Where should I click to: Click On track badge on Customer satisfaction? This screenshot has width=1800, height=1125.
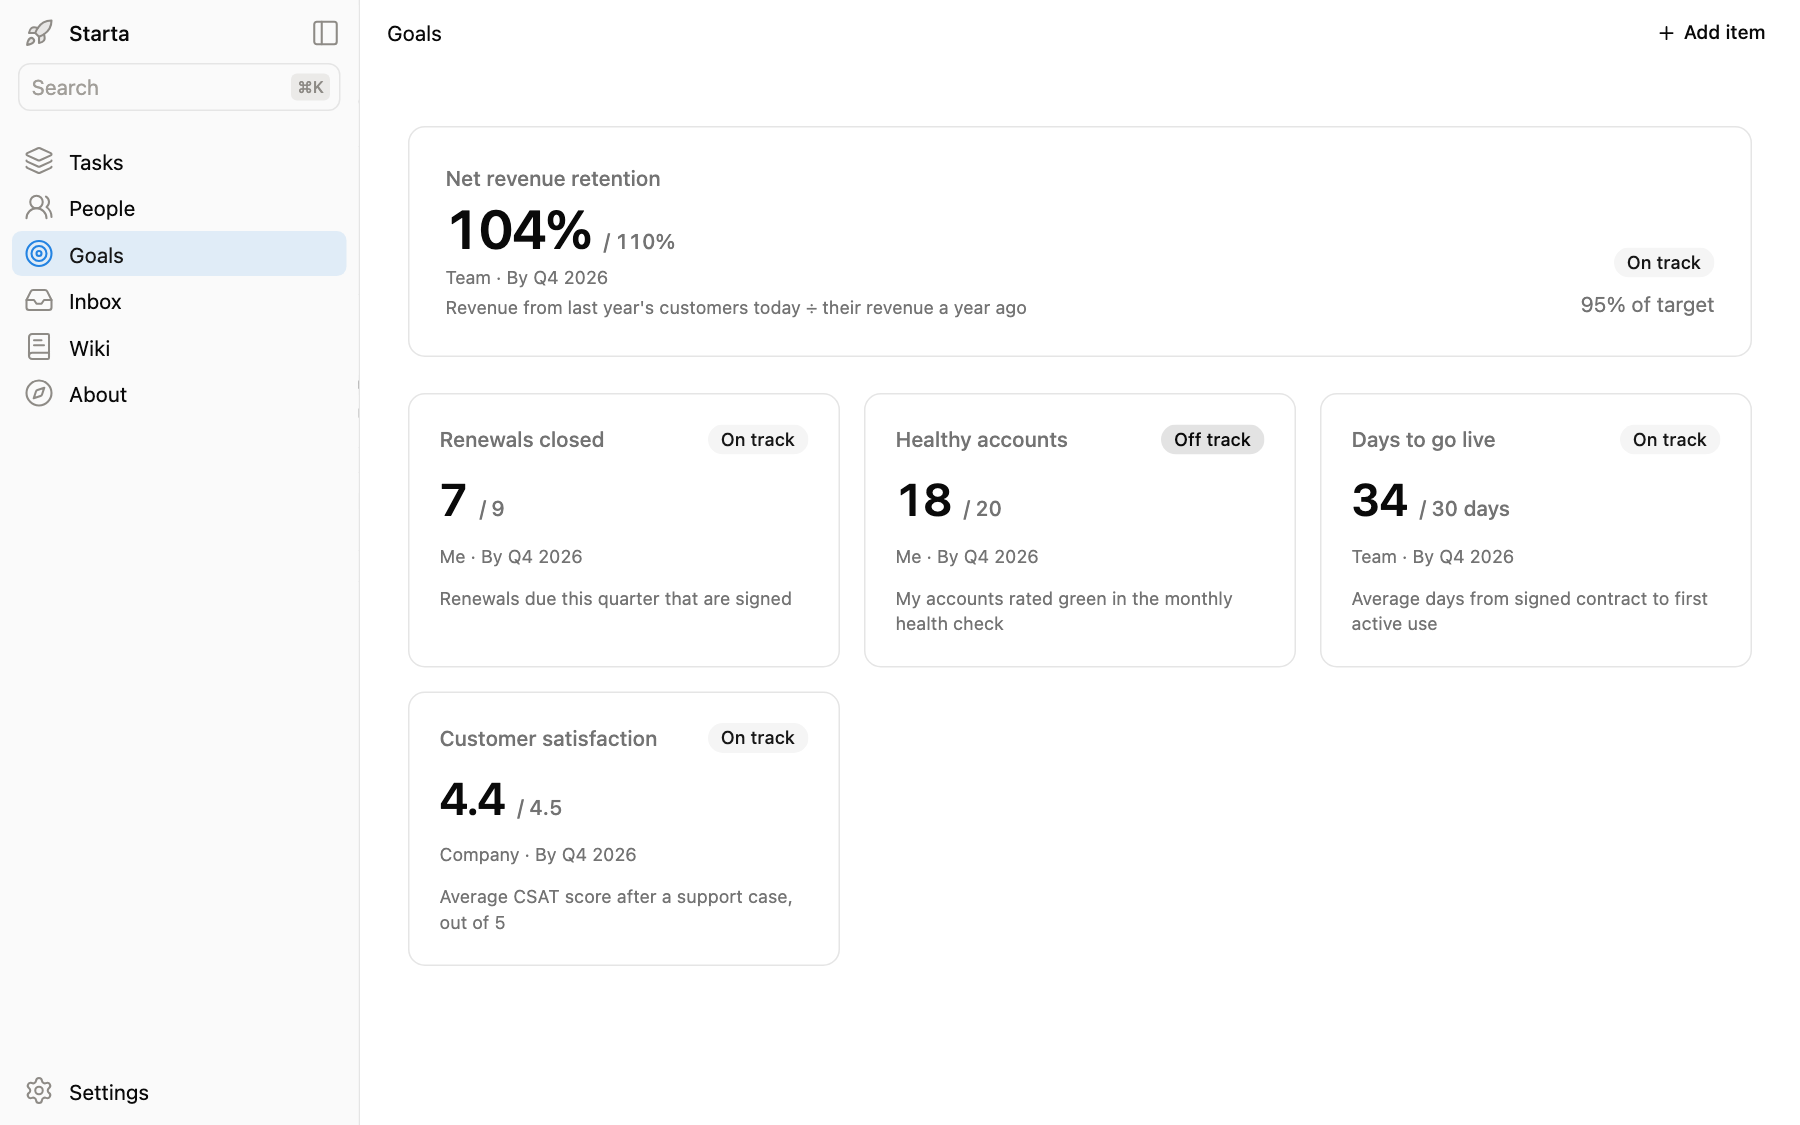[x=757, y=737]
